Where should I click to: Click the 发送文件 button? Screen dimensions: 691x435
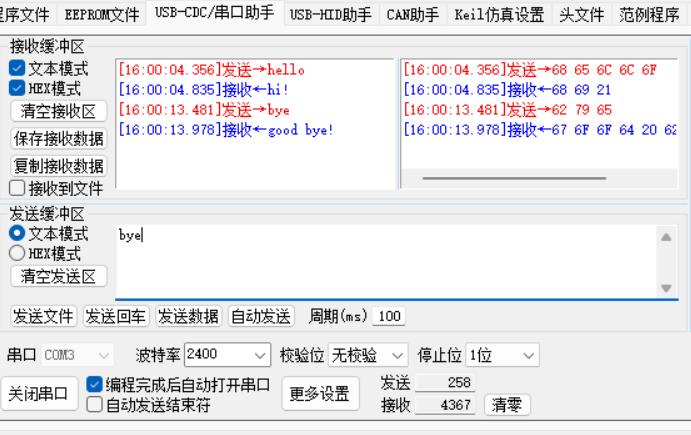43,316
